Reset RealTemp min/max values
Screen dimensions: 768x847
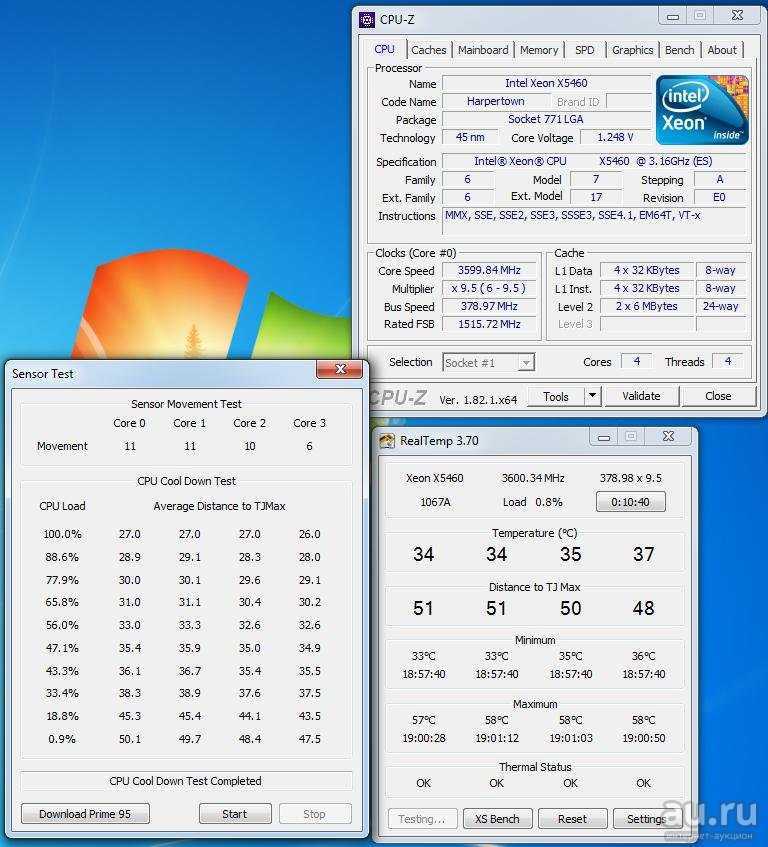(x=572, y=819)
